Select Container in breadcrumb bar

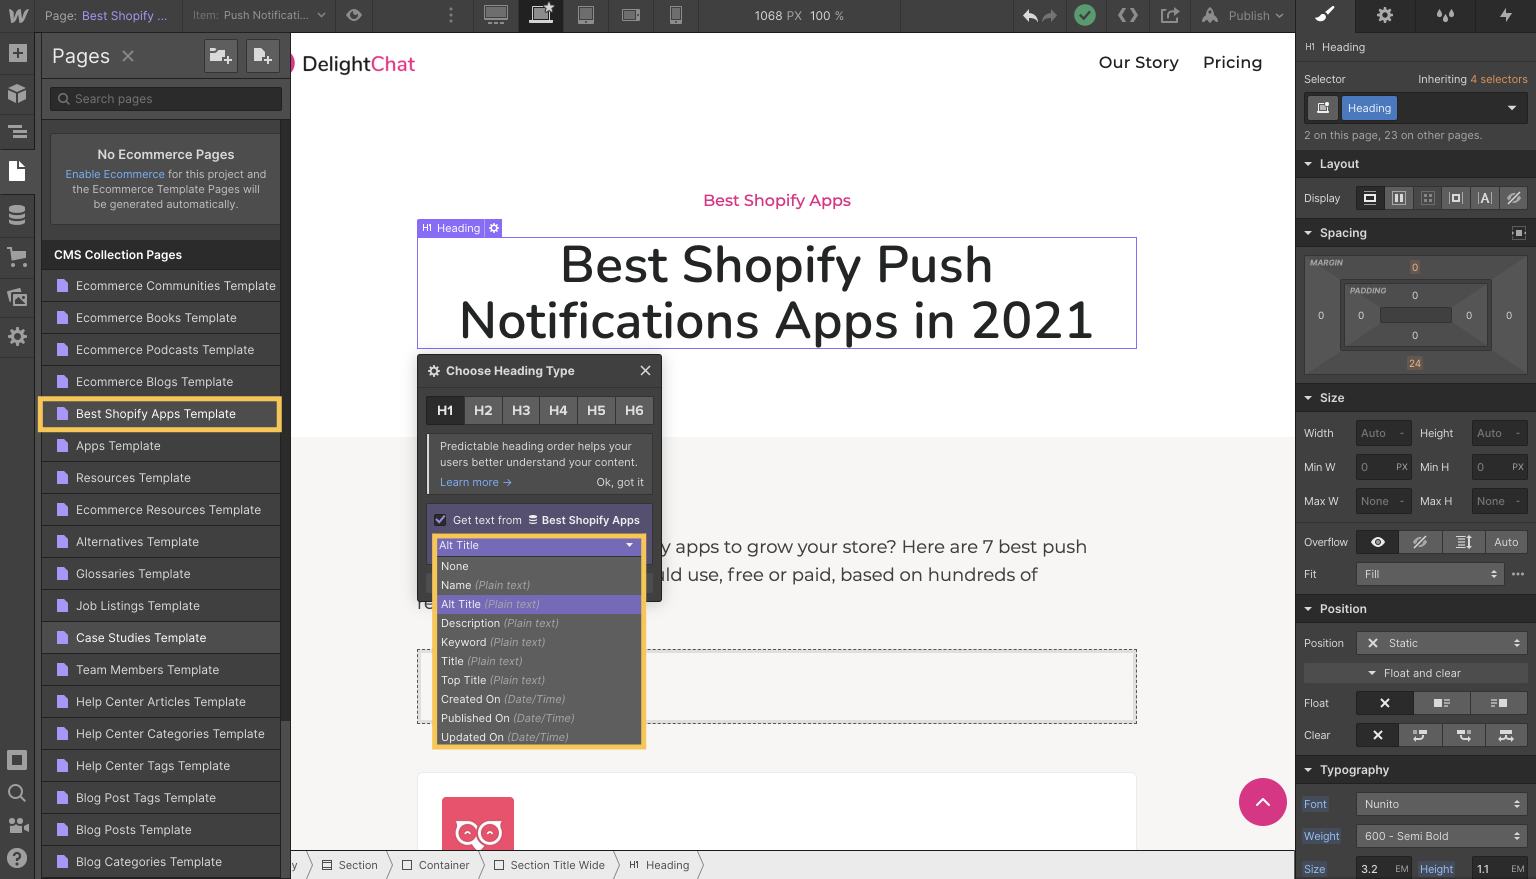(436, 865)
